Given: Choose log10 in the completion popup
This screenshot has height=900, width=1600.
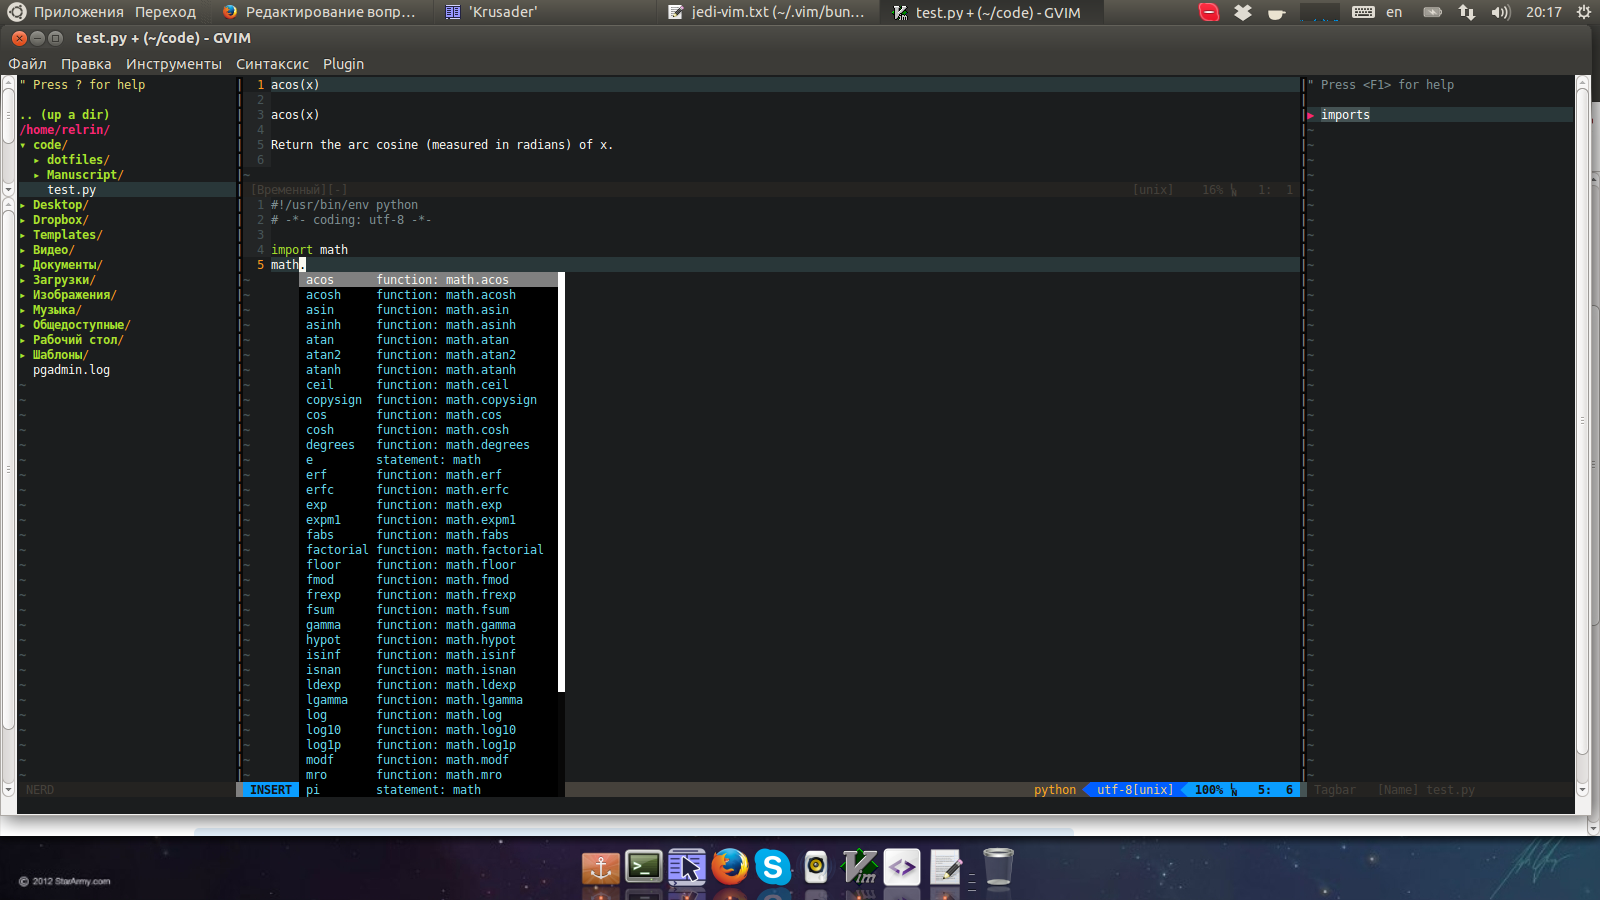Looking at the screenshot, I should click(428, 730).
